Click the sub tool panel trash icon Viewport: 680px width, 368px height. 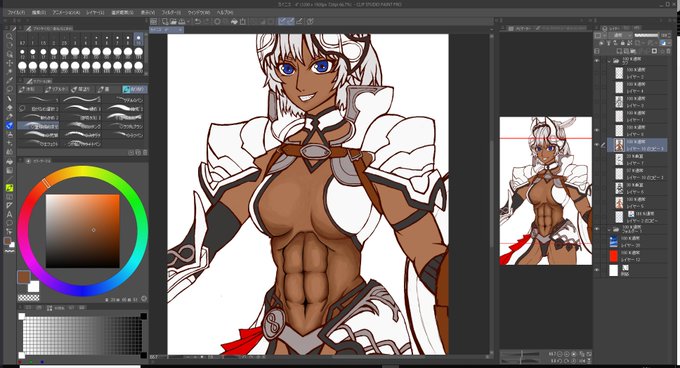coord(145,153)
